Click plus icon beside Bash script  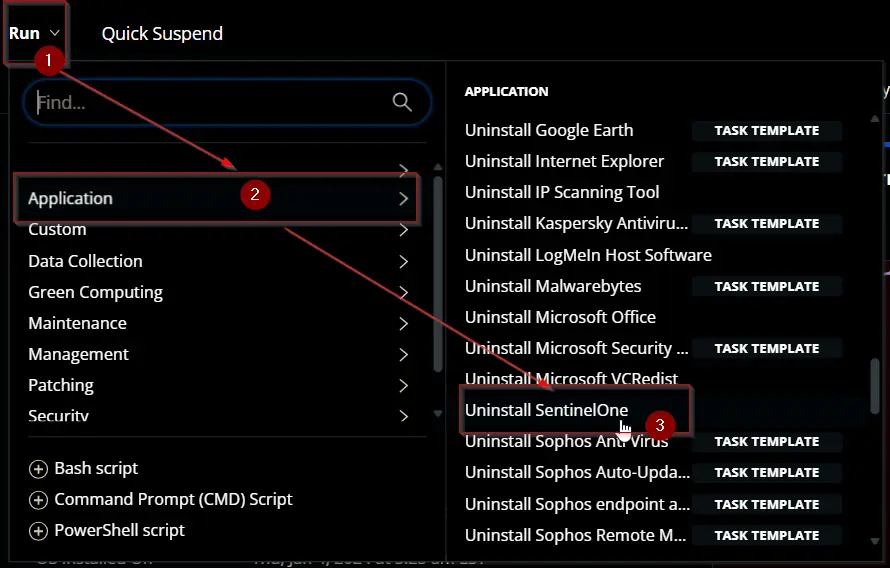pyautogui.click(x=38, y=469)
